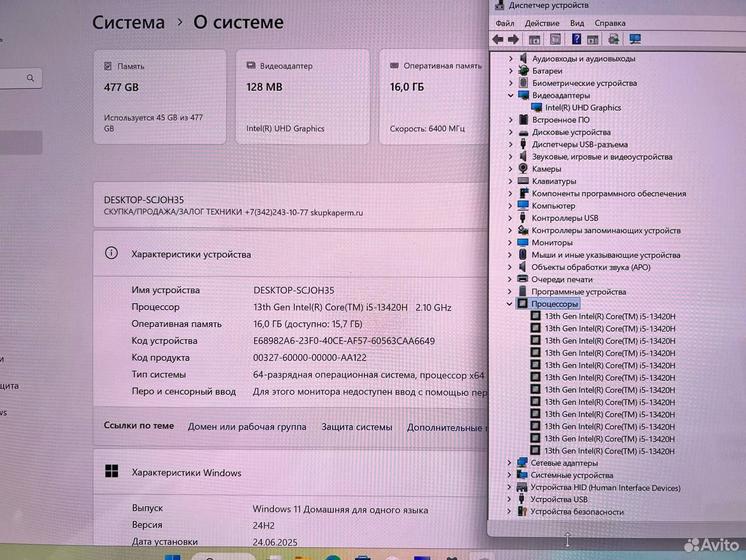Click the device ID E68982A6-23F0-40CE-AF57-60563CAA6649
The image size is (746, 560).
tap(344, 341)
